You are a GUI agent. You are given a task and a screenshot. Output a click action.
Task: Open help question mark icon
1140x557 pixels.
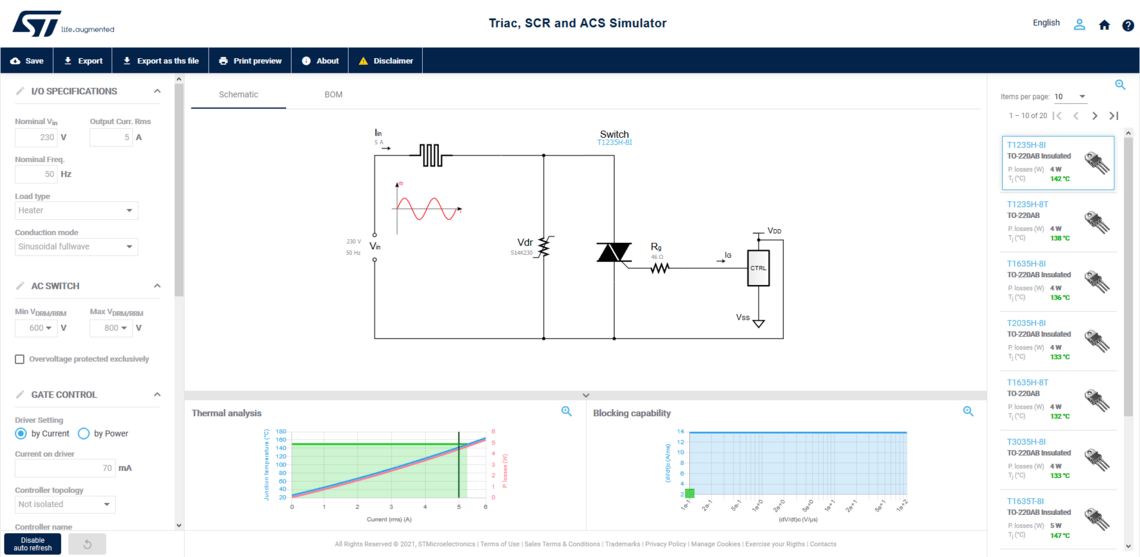pos(1128,25)
